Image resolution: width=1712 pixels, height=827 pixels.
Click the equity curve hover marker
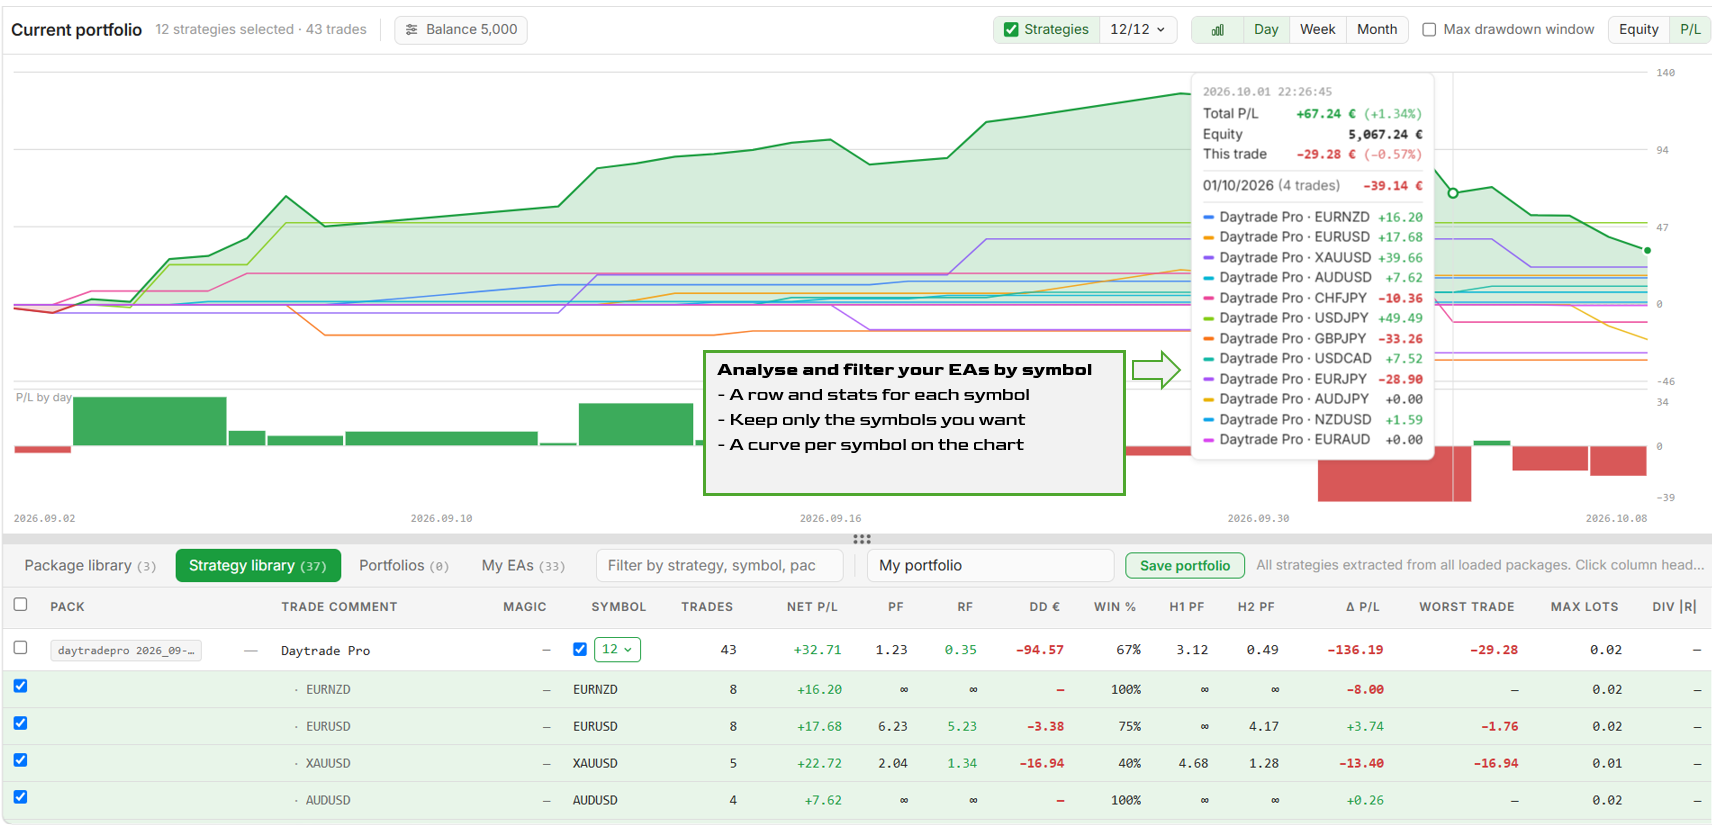click(x=1453, y=193)
